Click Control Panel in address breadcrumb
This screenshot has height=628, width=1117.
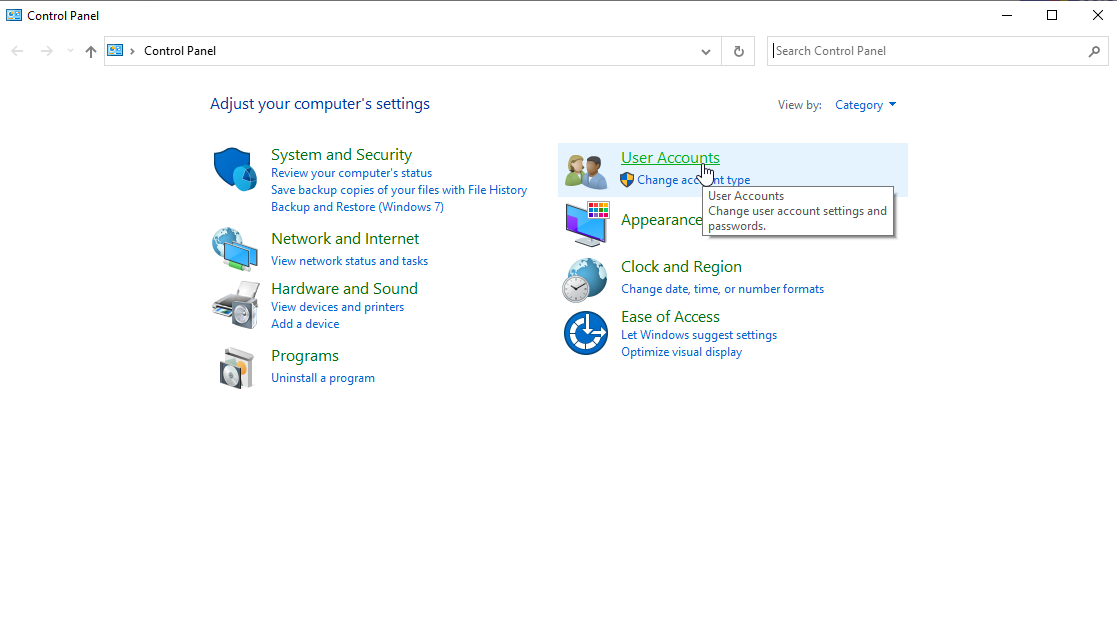[180, 51]
